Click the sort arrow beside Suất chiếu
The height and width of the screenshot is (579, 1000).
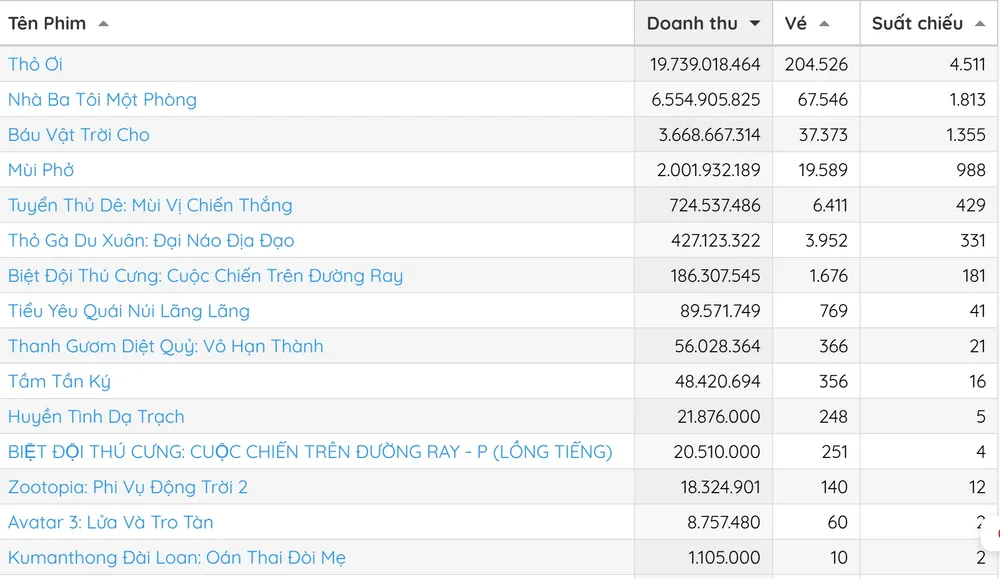980,24
